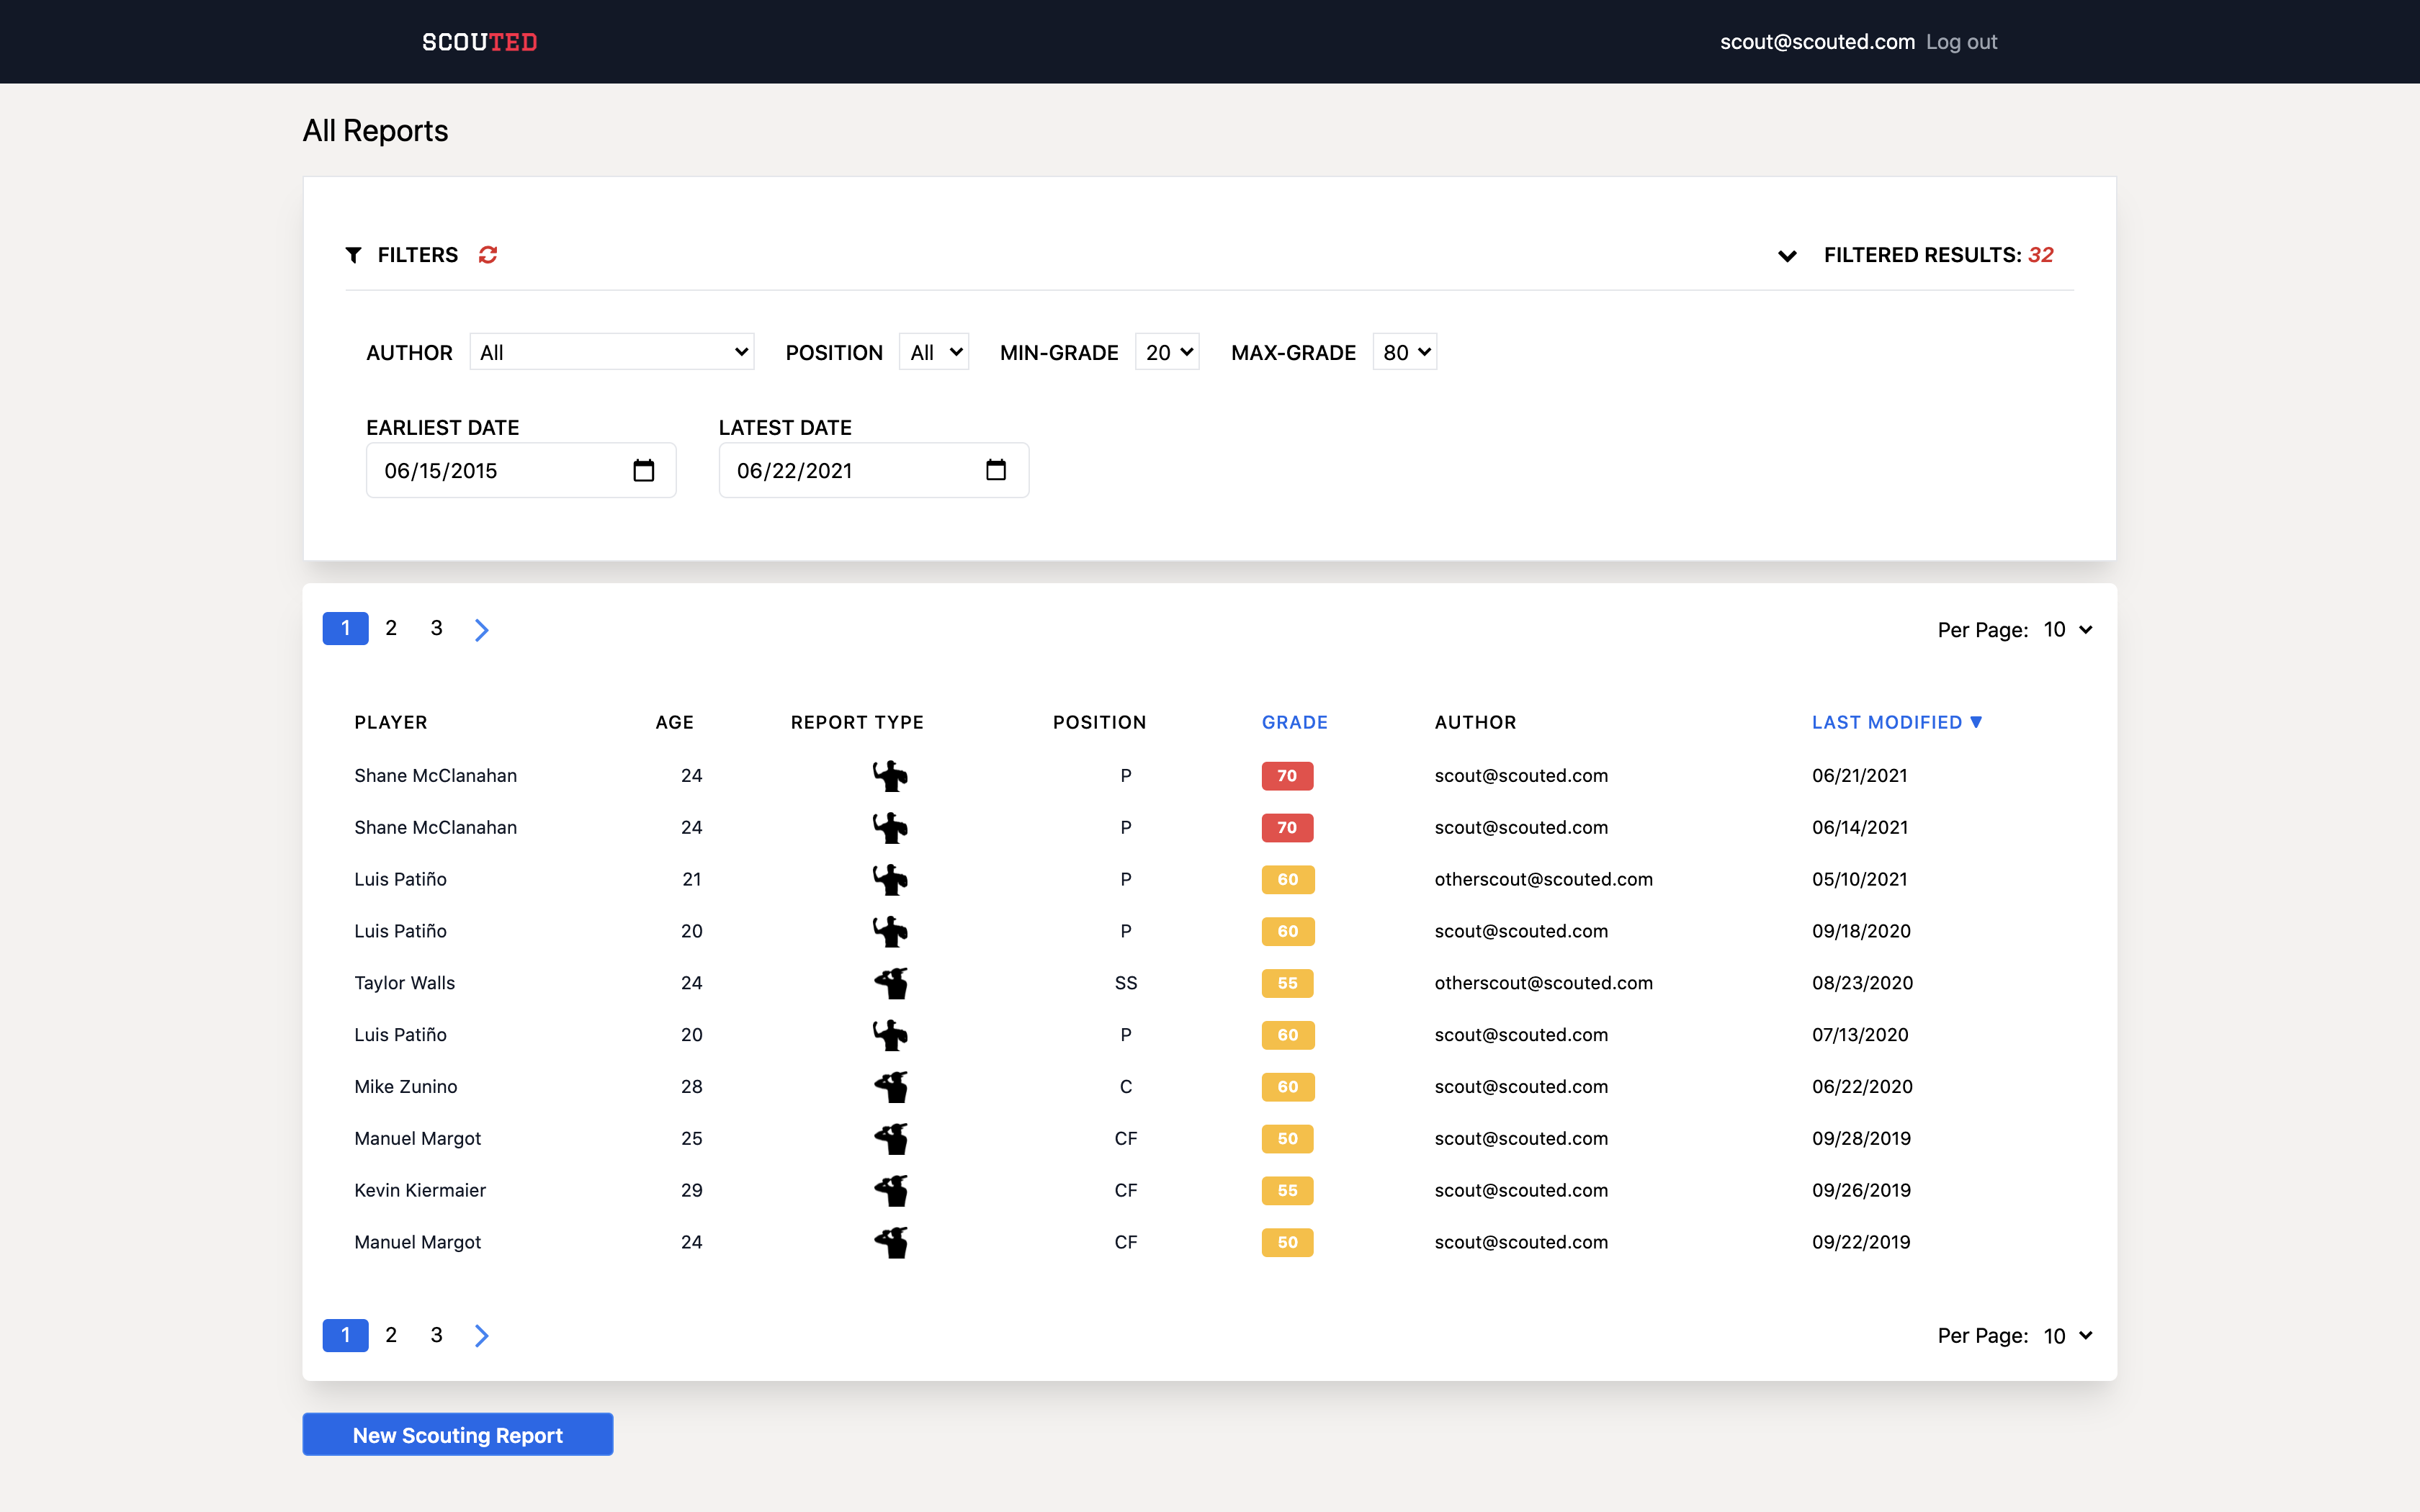
Task: Click the age 29 cell for Kevin Kiermaier
Action: pos(692,1191)
